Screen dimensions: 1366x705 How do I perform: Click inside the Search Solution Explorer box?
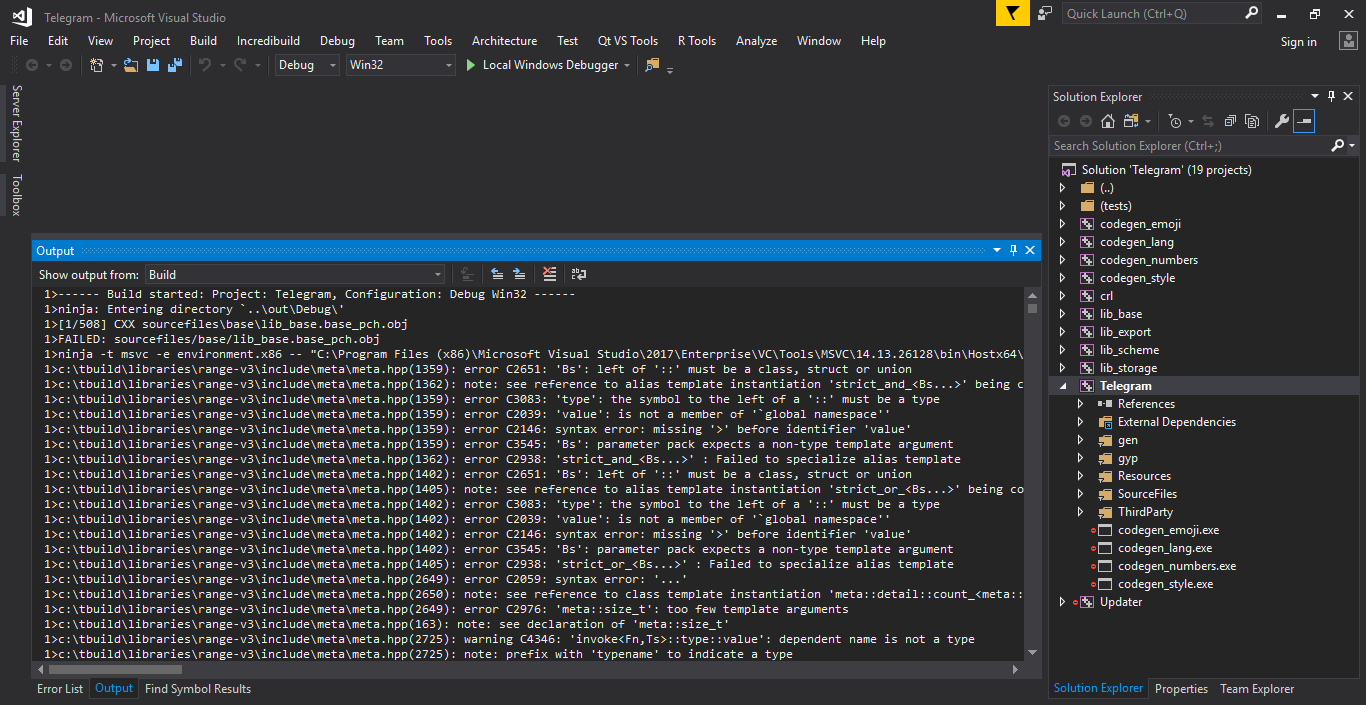click(x=1180, y=145)
